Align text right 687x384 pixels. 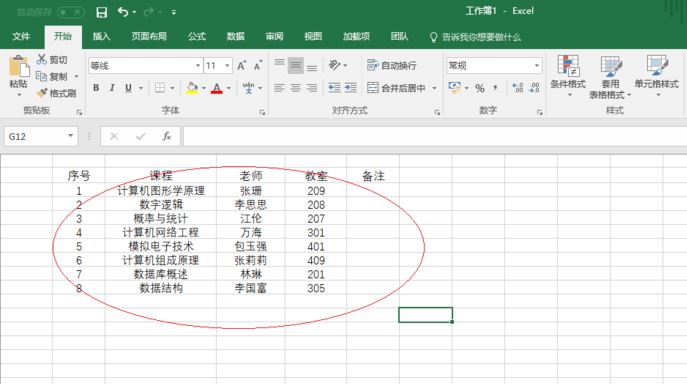tap(312, 88)
